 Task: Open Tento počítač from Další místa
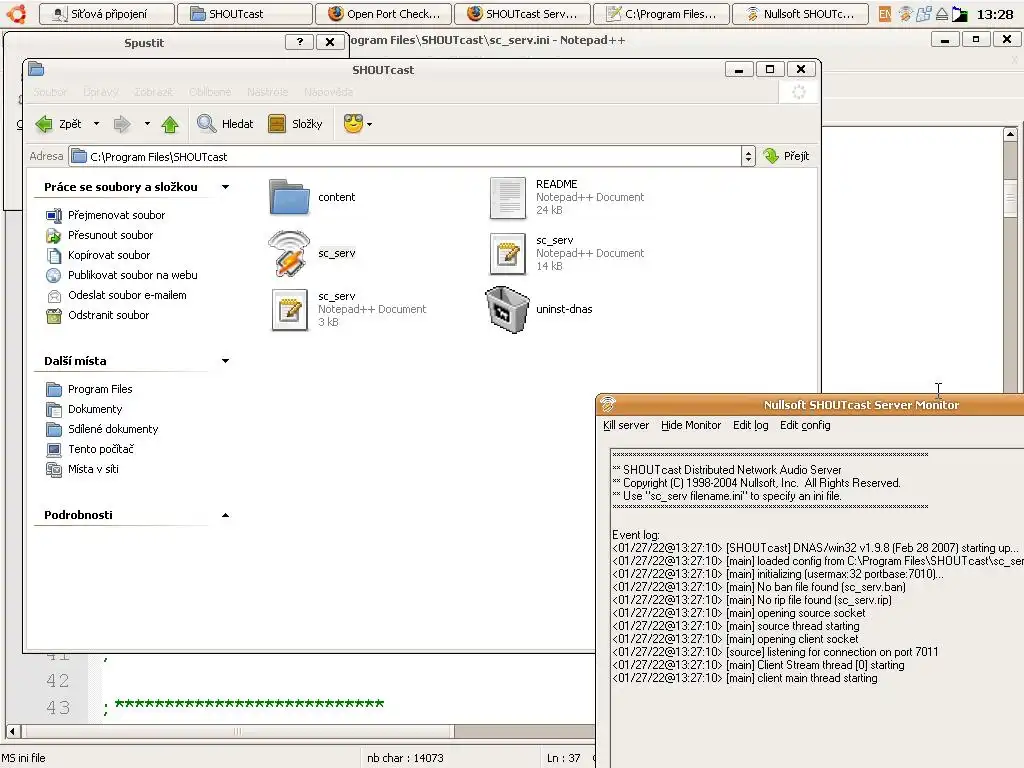click(101, 449)
